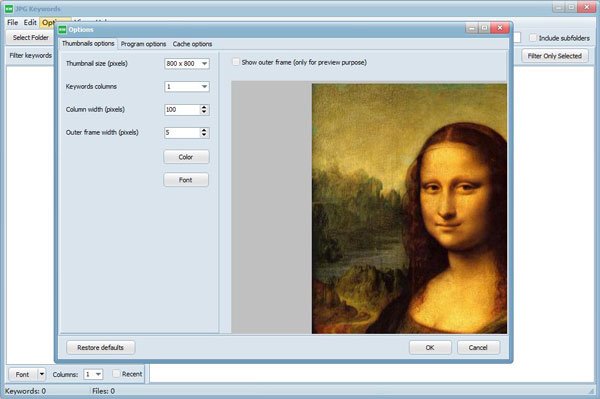Click the Mona Lisa preview image

(409, 208)
